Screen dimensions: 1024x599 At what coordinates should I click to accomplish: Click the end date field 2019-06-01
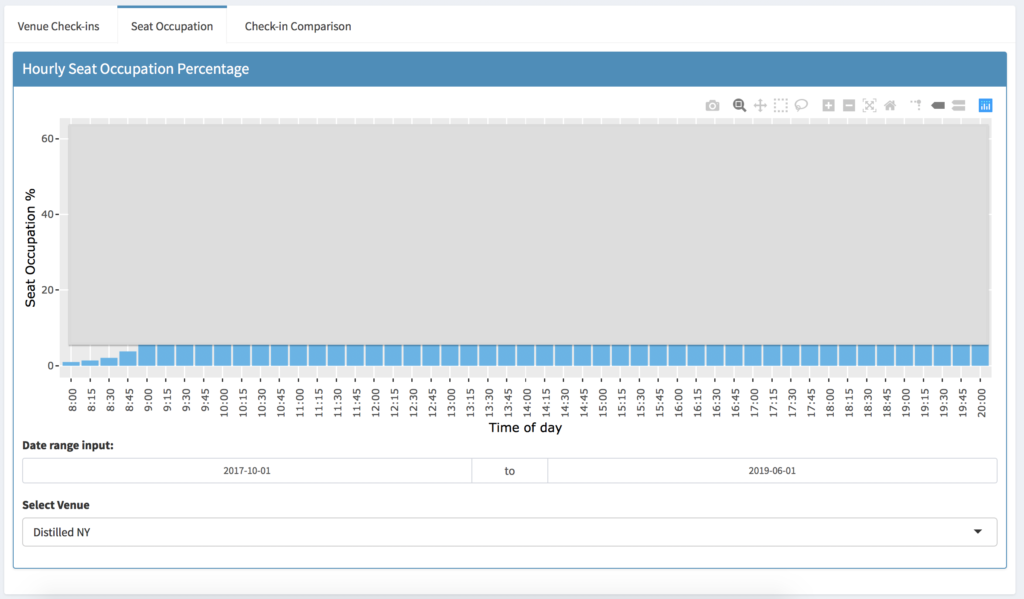click(x=772, y=470)
